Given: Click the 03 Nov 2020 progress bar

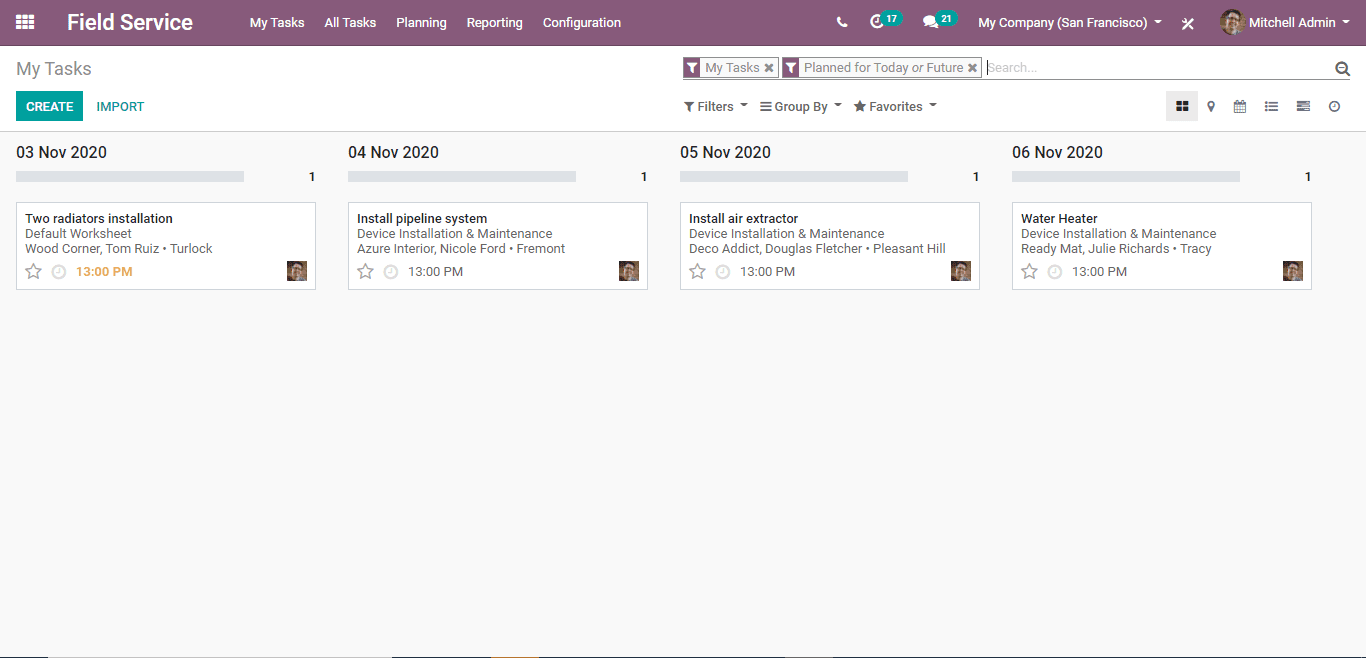Looking at the screenshot, I should 130,176.
